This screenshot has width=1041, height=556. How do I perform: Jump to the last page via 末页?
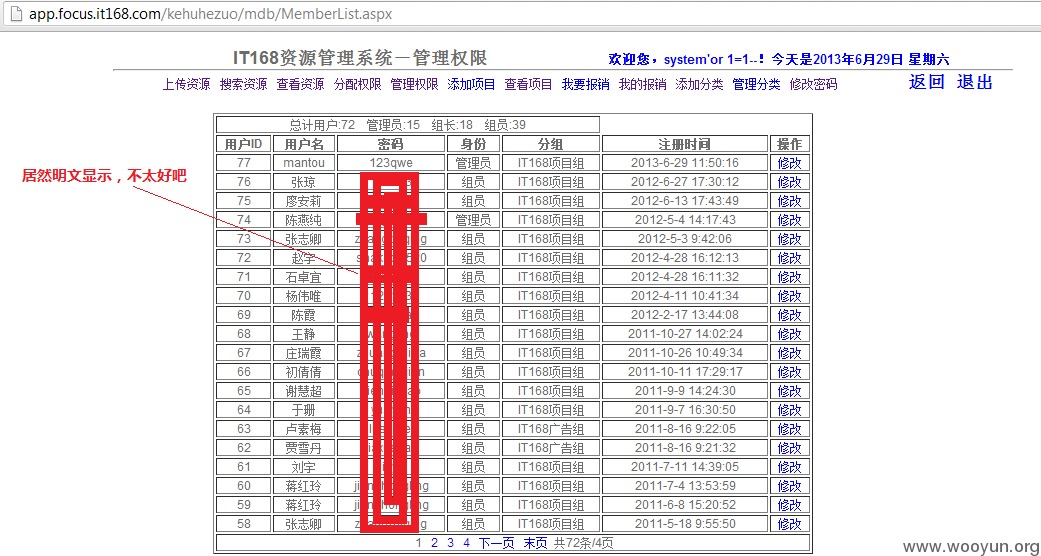point(536,543)
